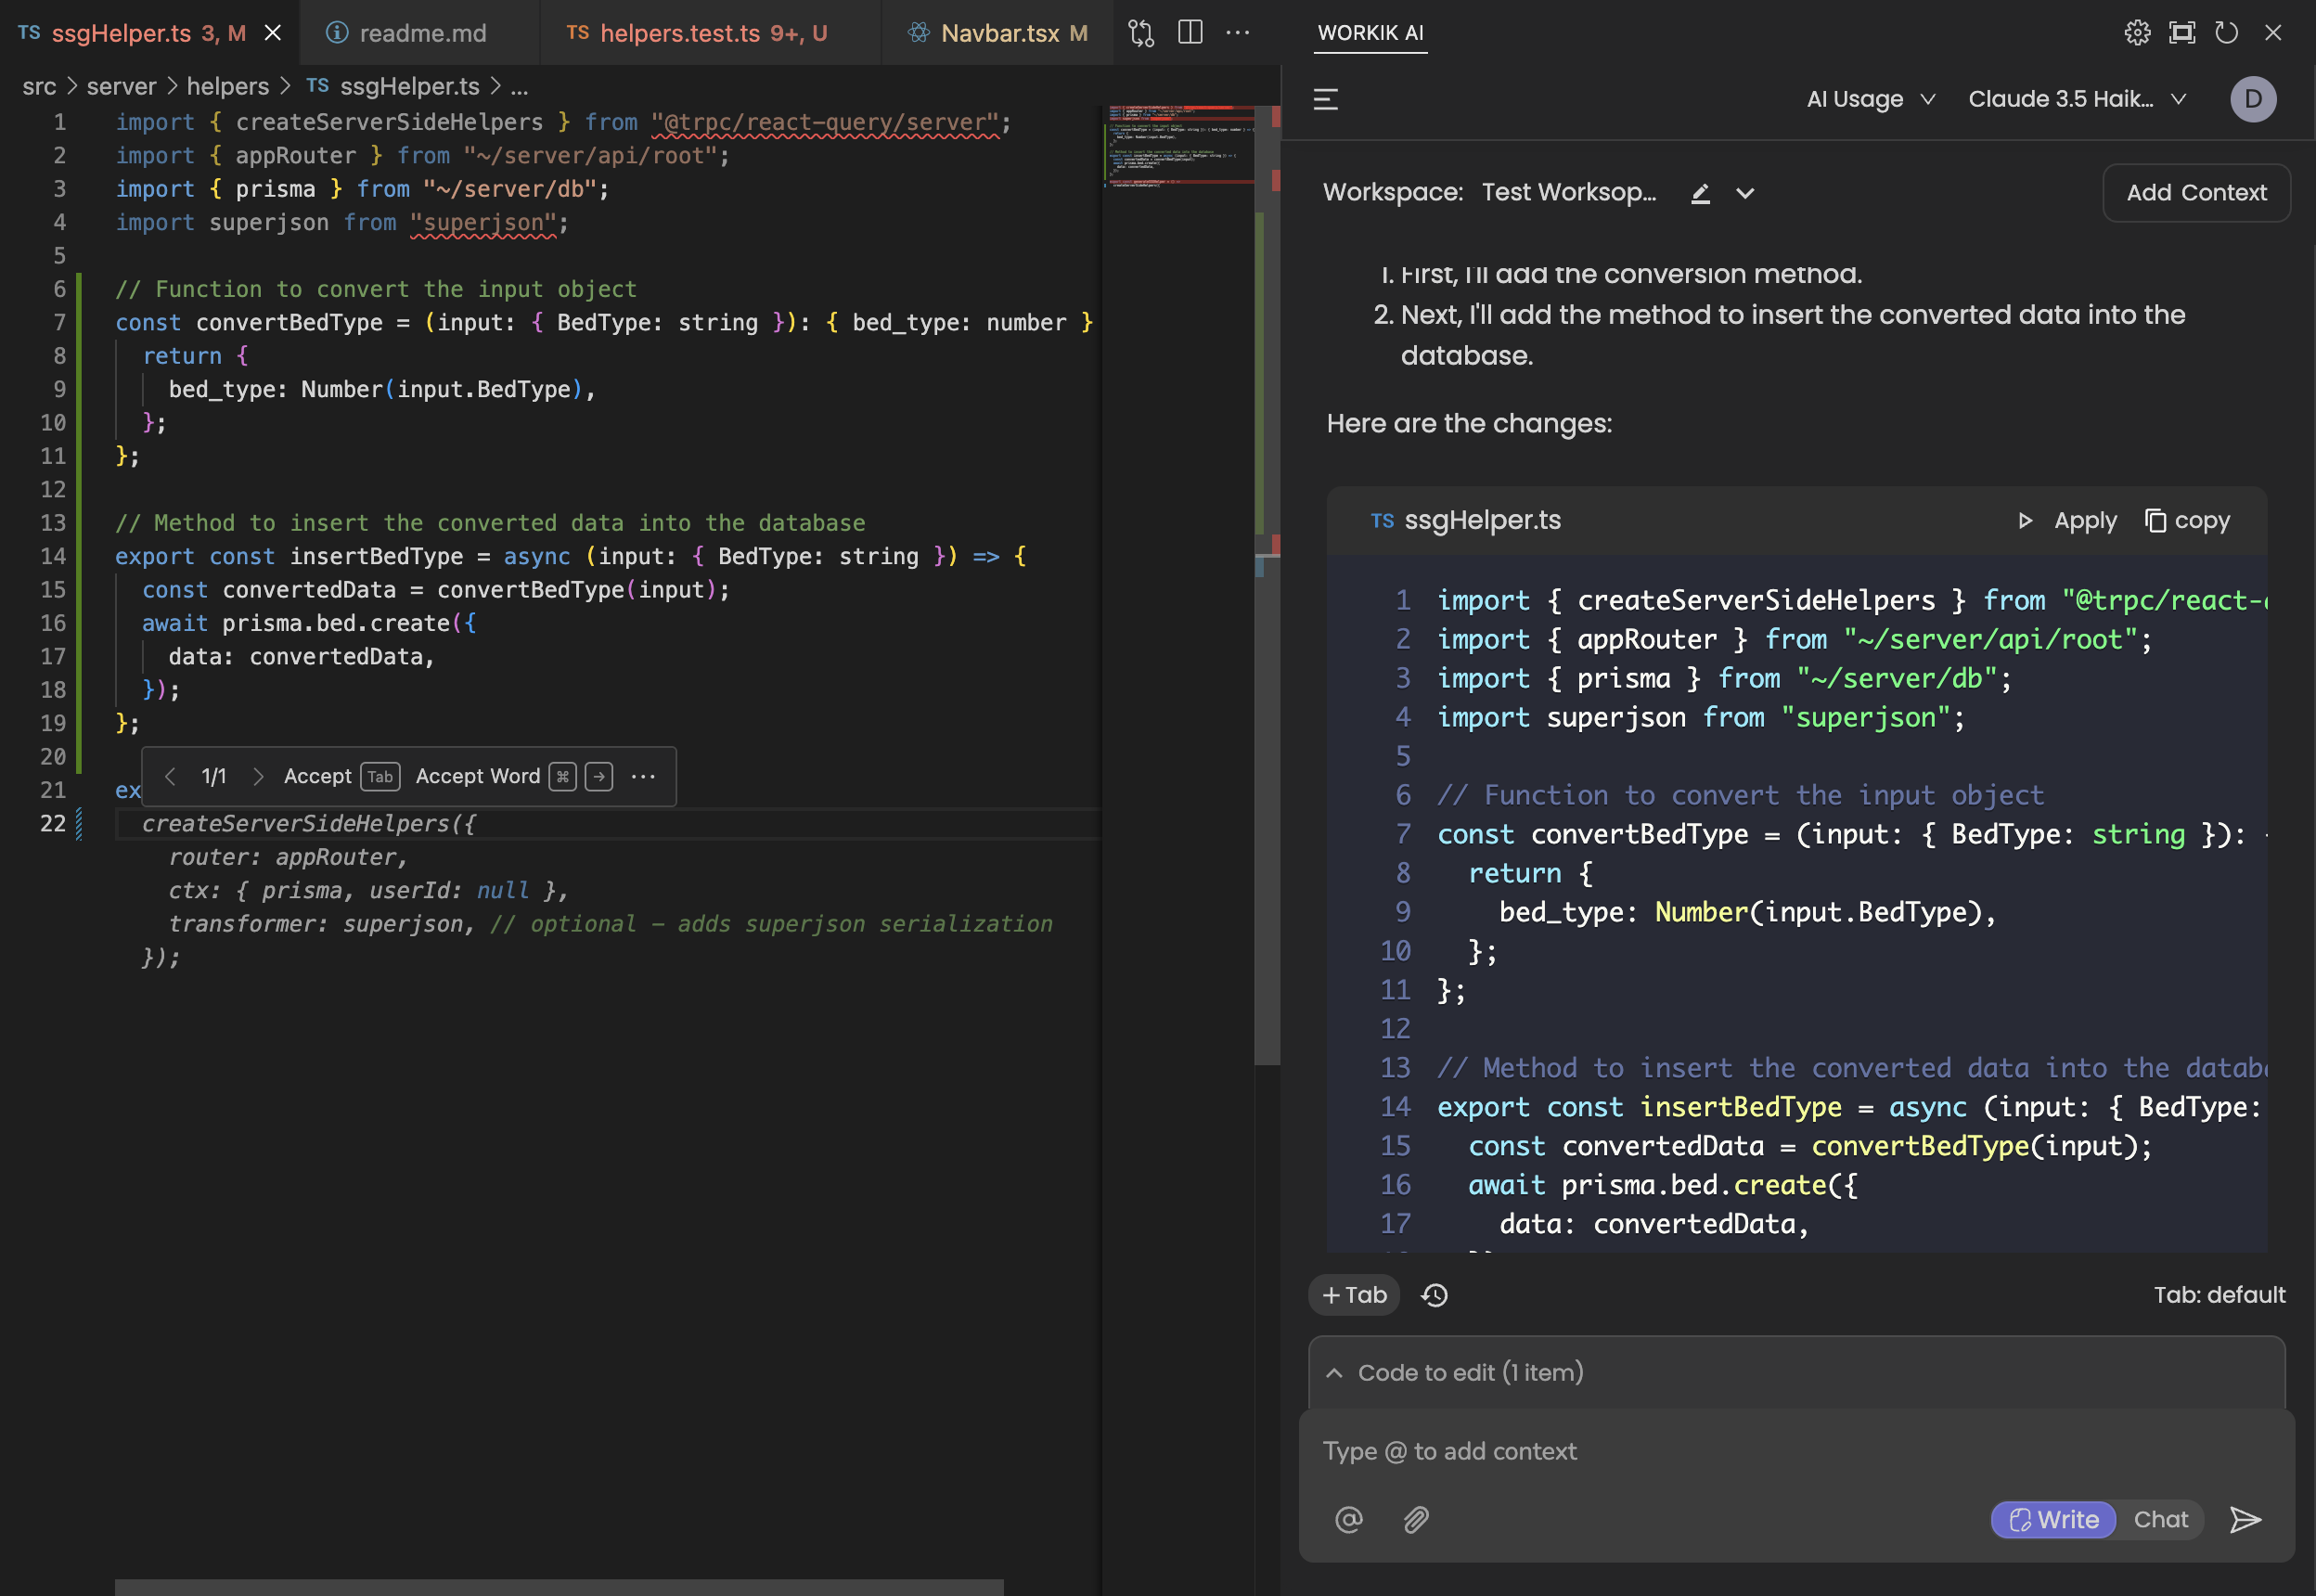Insert a mention with the @ icon
The height and width of the screenshot is (1596, 2316).
click(x=1349, y=1520)
